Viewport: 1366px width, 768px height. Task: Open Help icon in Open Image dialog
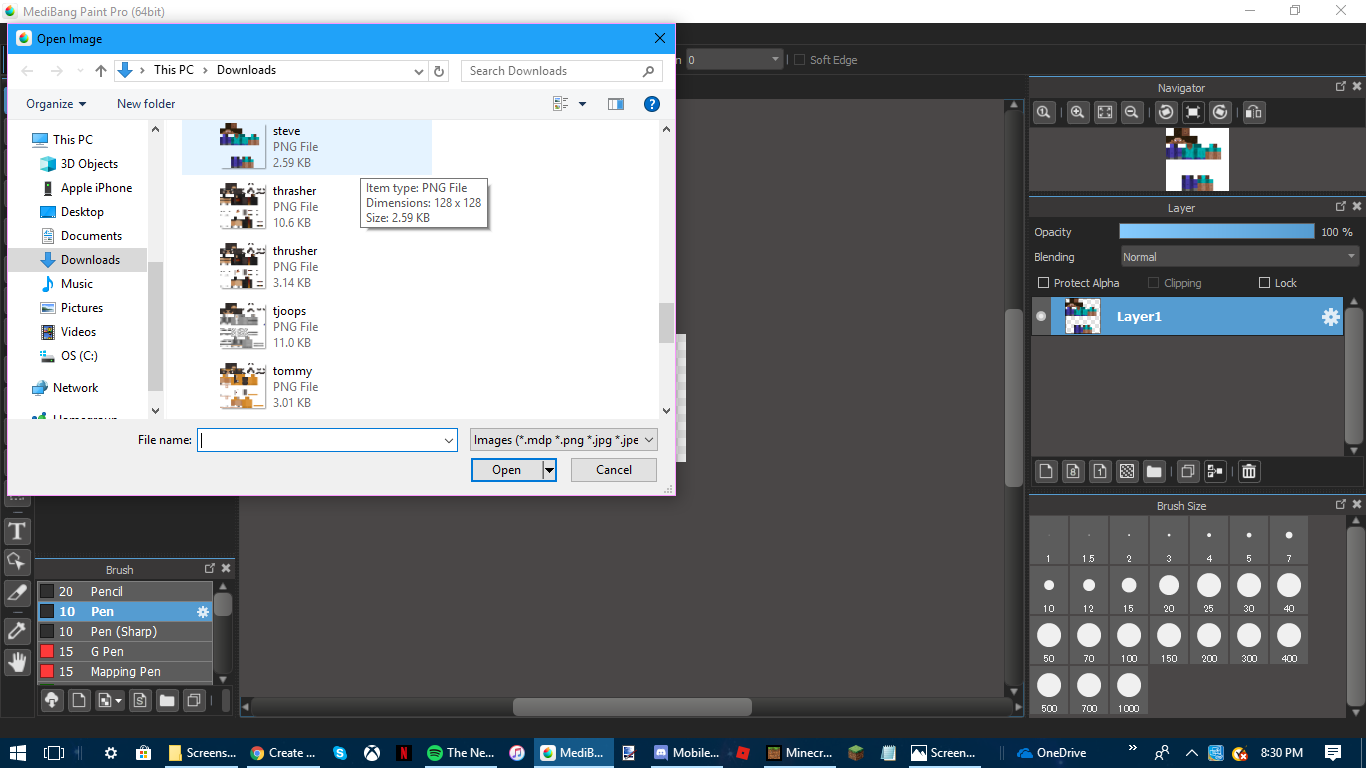coord(651,104)
